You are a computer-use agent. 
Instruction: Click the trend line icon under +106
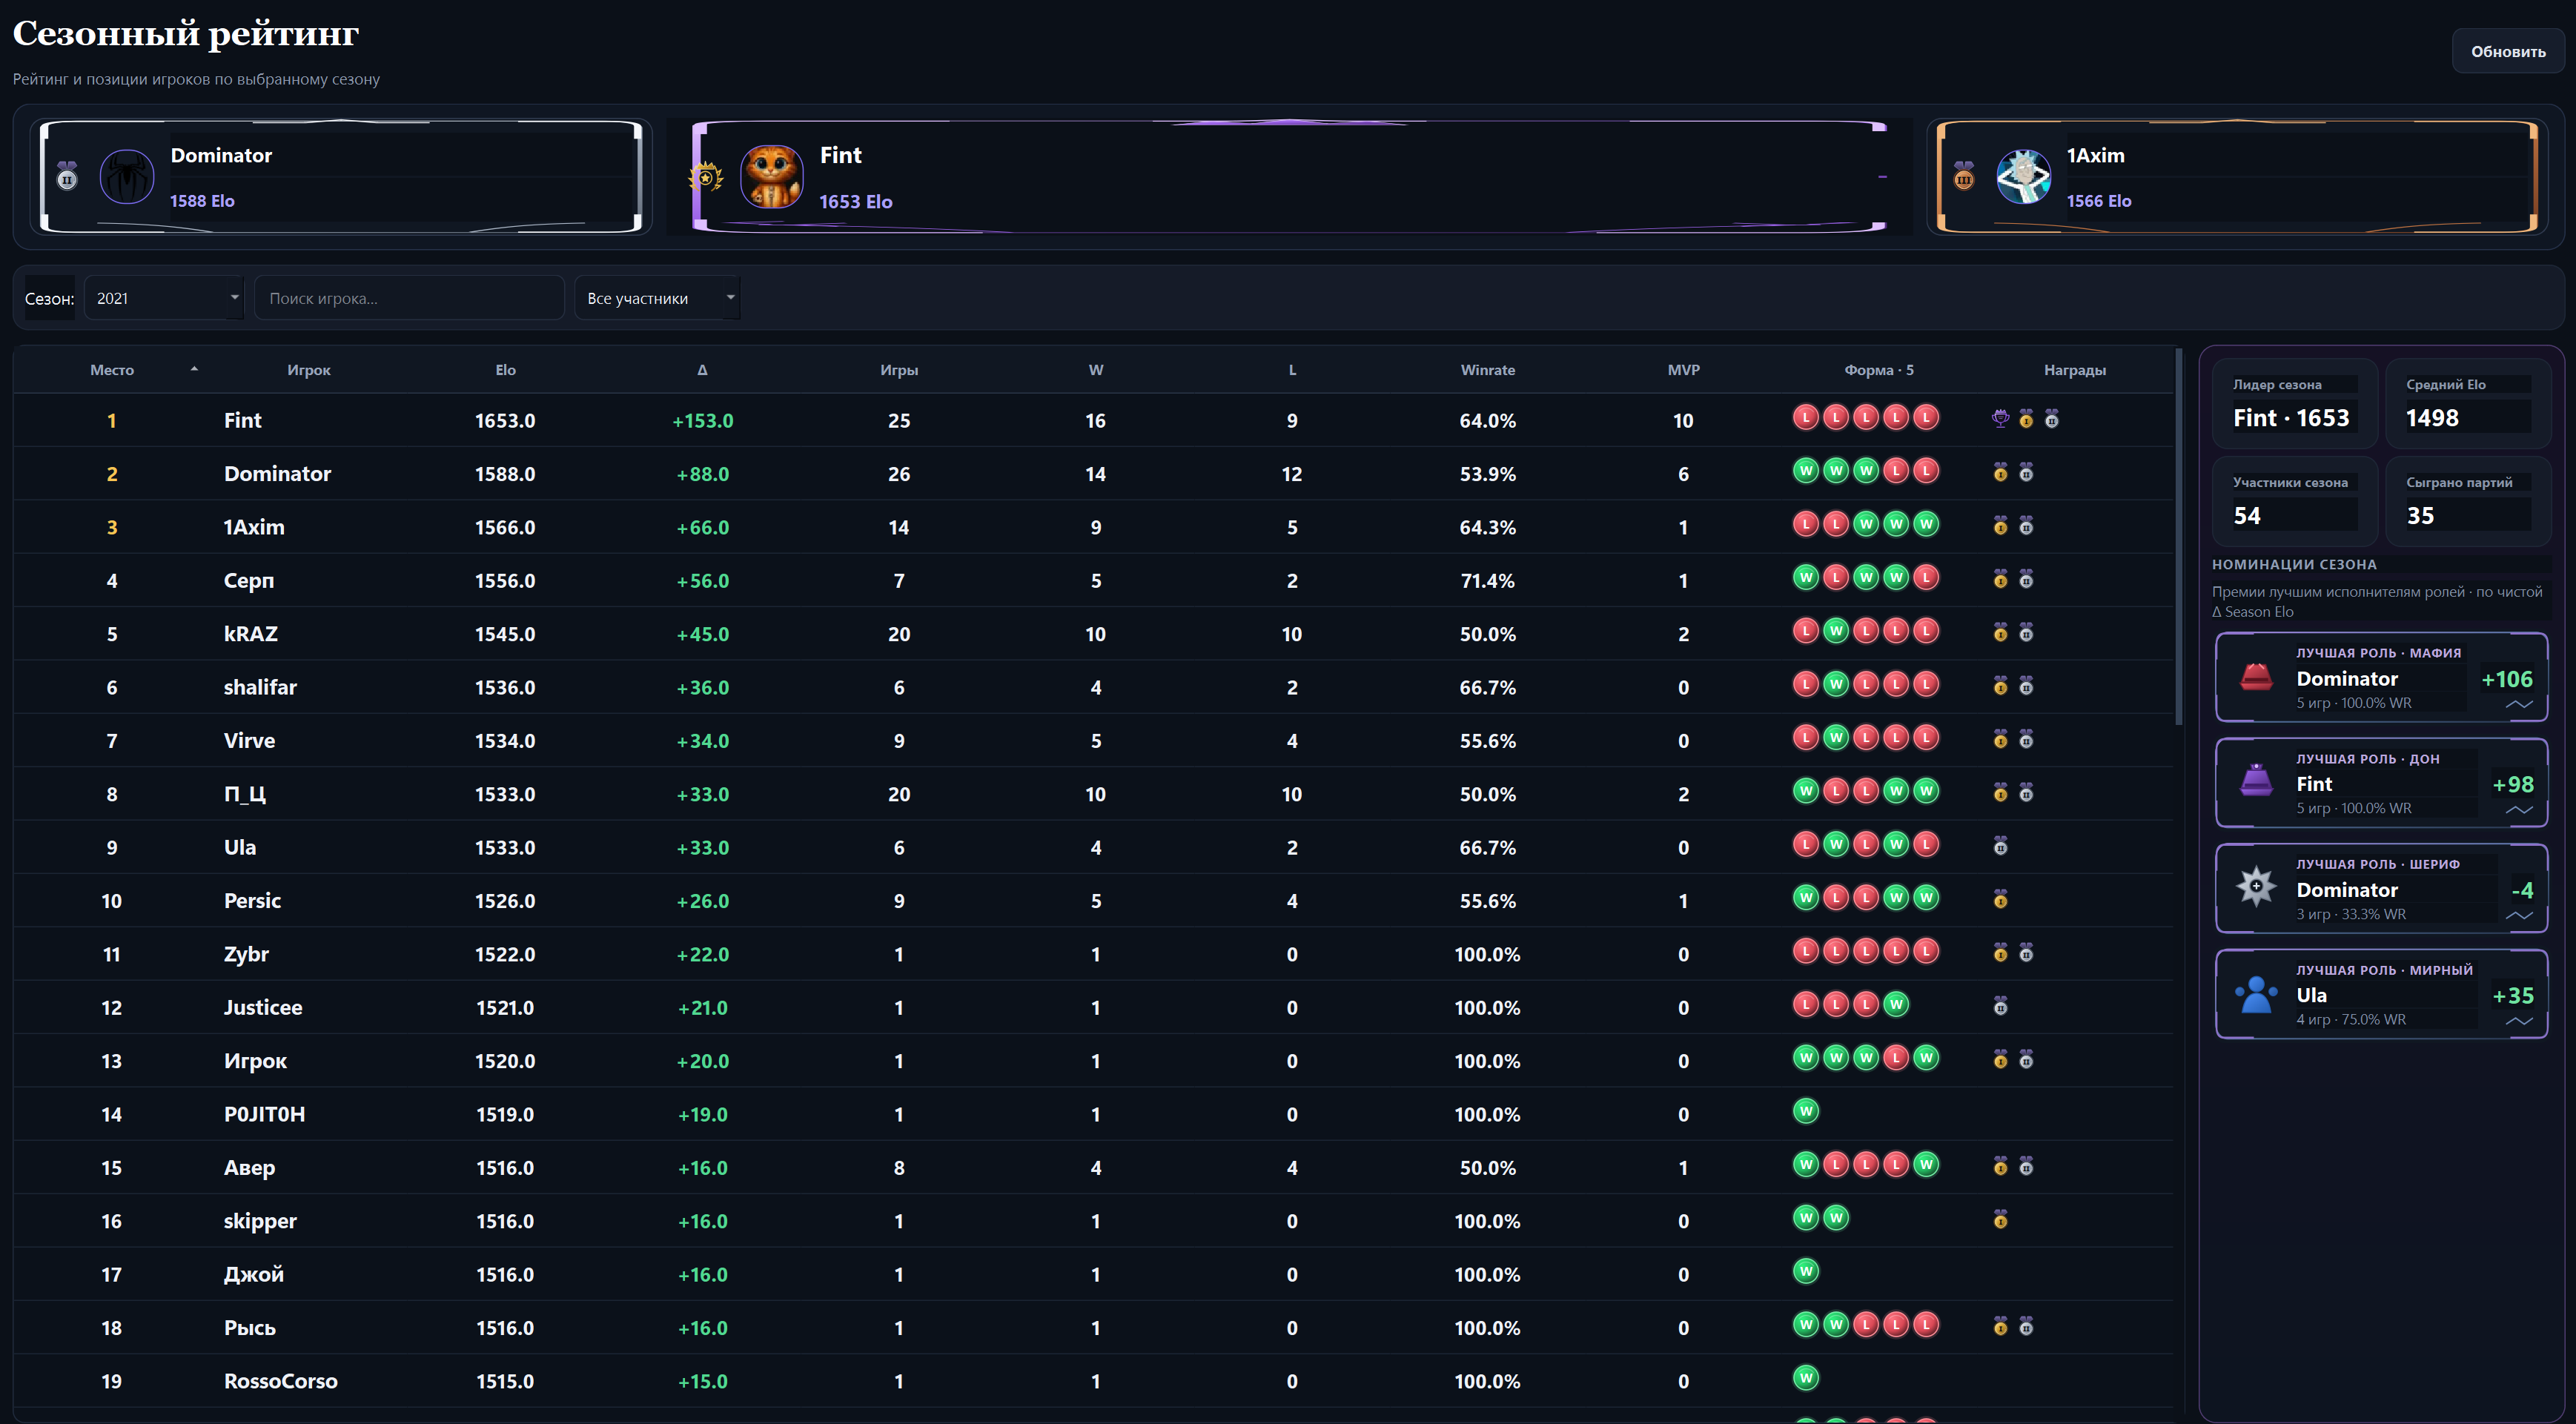coord(2519,704)
